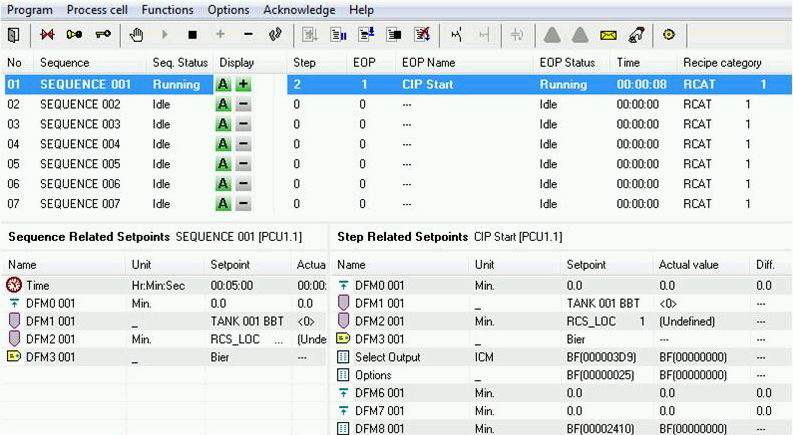Click the exit door icon in toolbar
793x435 pixels.
pyautogui.click(x=13, y=35)
